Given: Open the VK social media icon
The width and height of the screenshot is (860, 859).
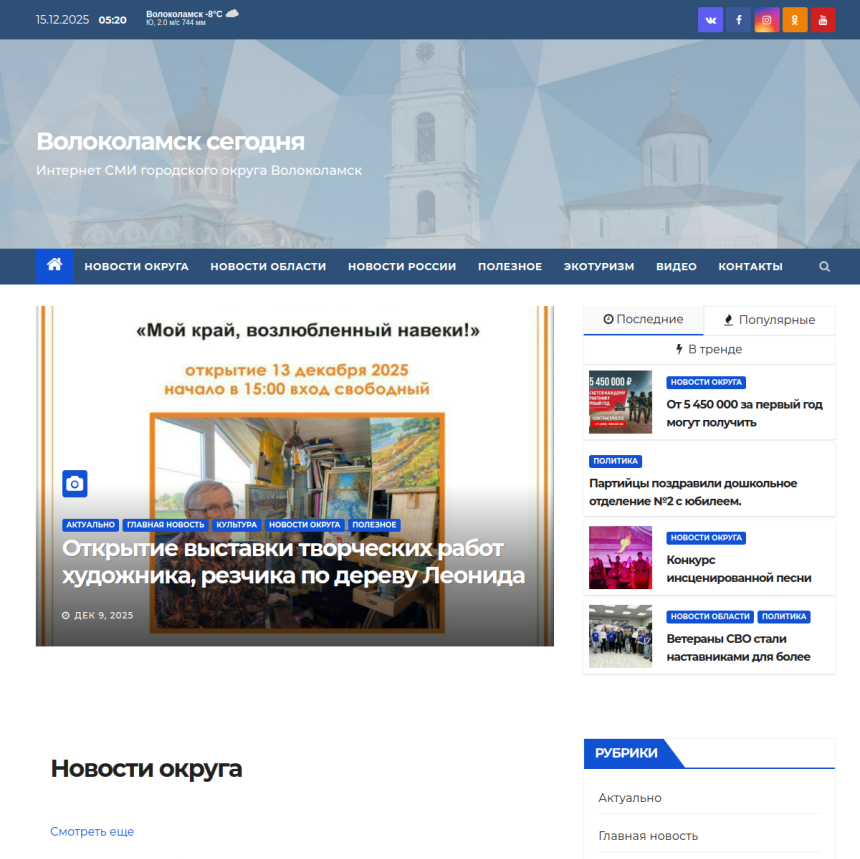Looking at the screenshot, I should (710, 20).
